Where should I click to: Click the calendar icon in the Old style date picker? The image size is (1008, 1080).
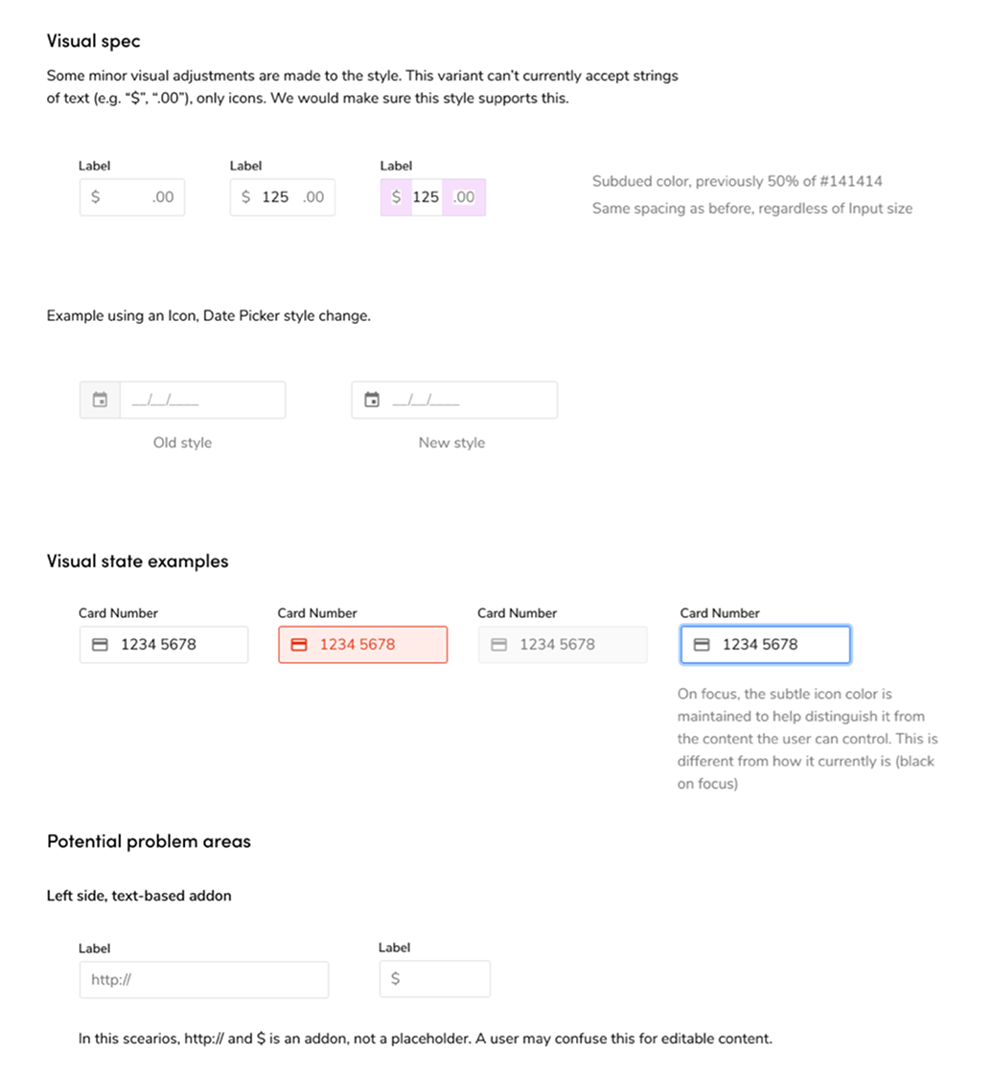point(100,400)
